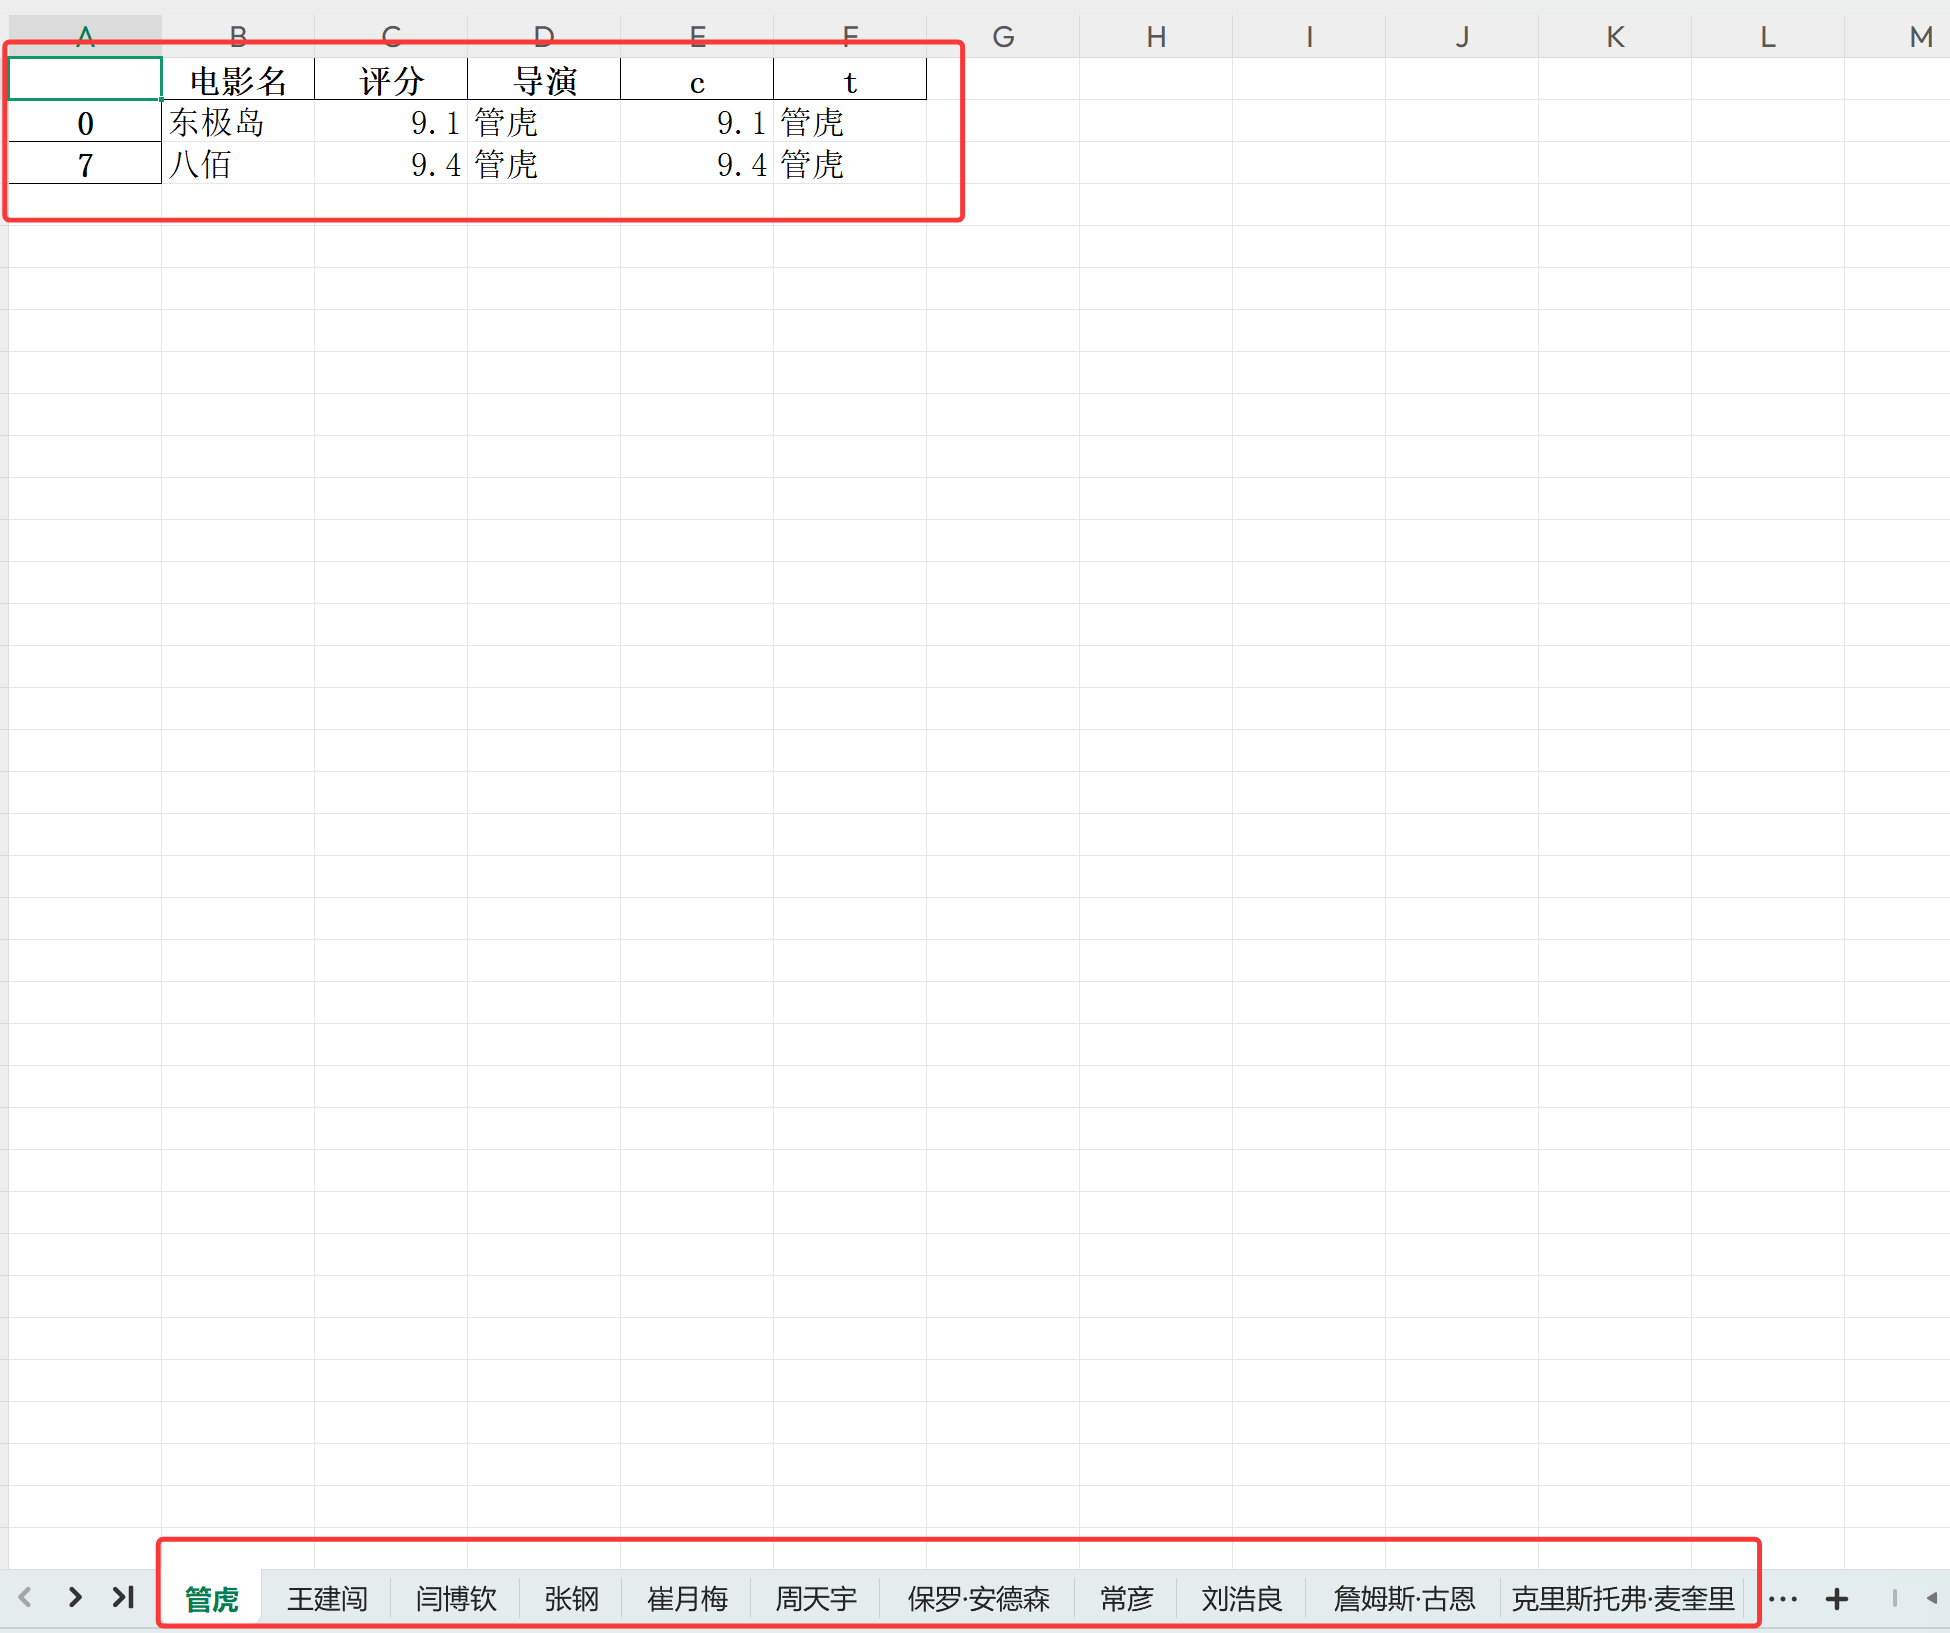Open the 周天宇 sheet tab

point(816,1599)
